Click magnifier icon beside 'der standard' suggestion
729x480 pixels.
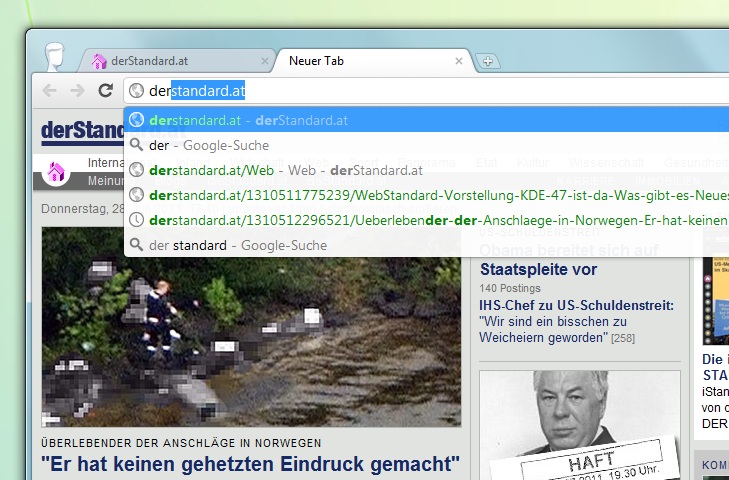coord(136,244)
